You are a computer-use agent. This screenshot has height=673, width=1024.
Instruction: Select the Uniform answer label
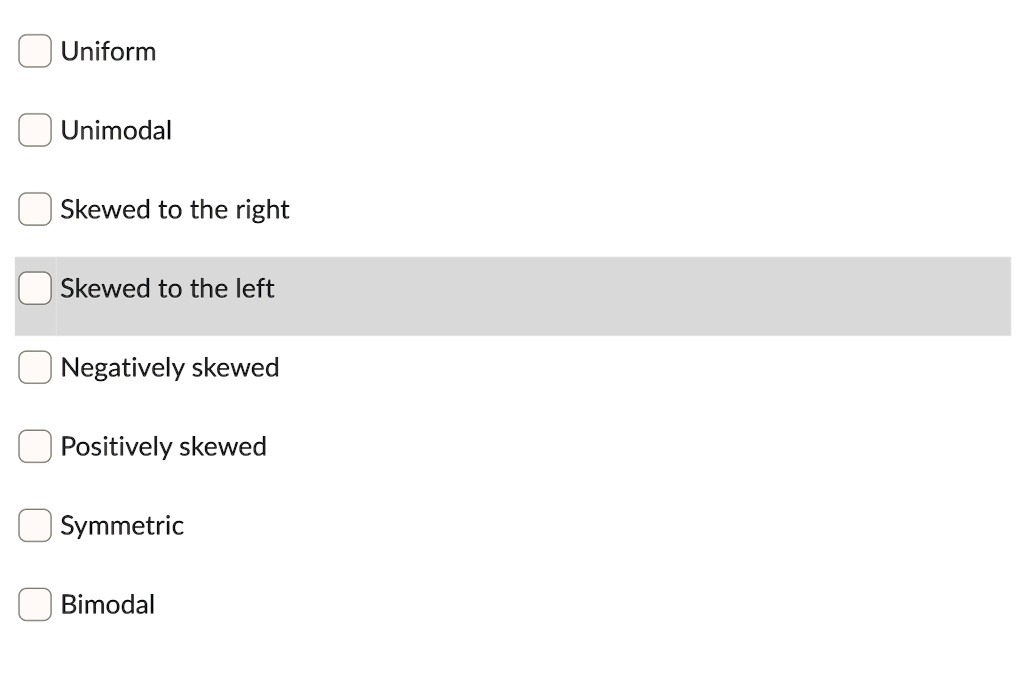click(108, 51)
